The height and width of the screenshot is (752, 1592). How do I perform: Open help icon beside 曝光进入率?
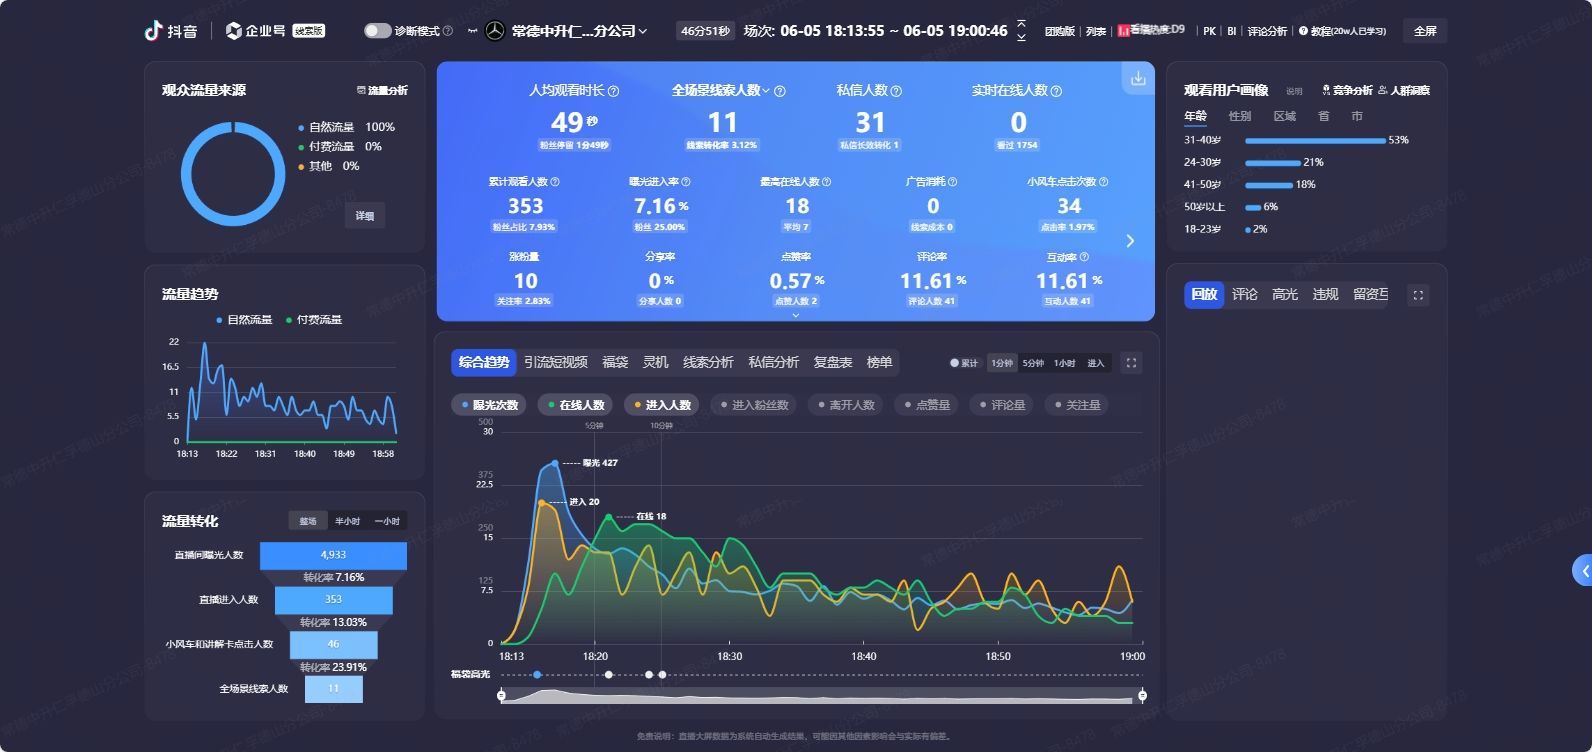(686, 182)
